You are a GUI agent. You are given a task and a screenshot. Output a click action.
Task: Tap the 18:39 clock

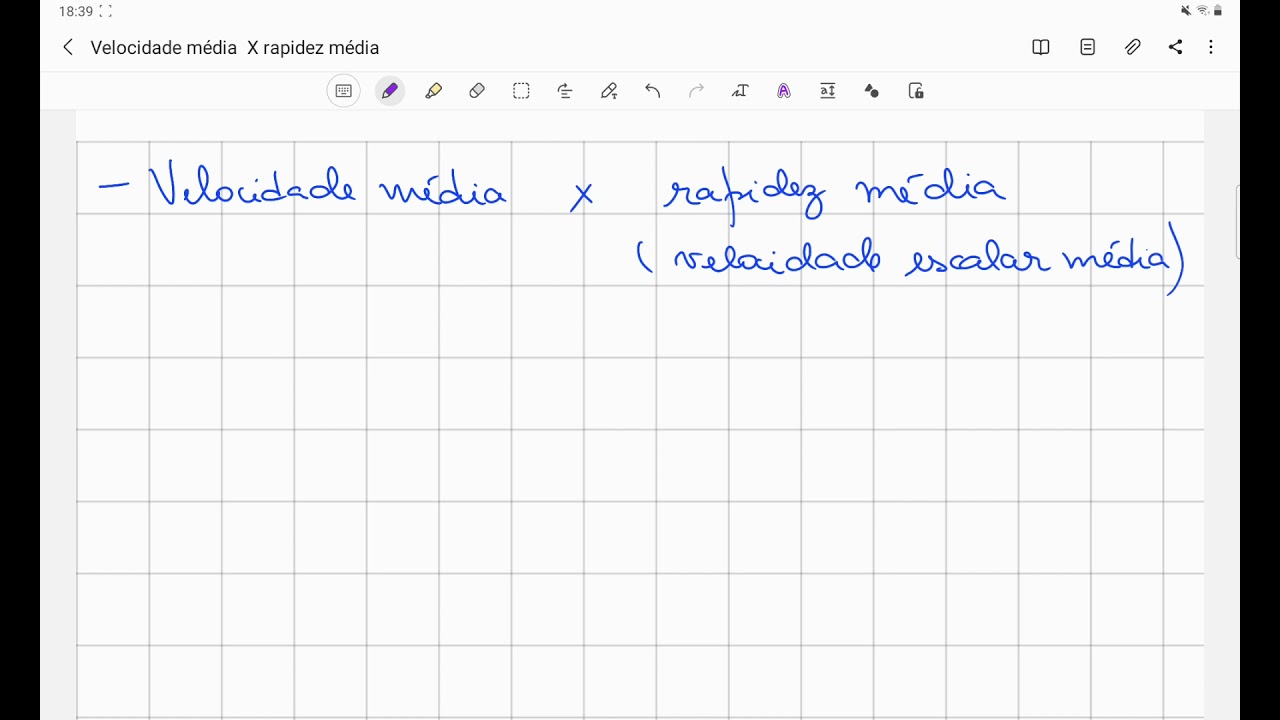(x=75, y=11)
